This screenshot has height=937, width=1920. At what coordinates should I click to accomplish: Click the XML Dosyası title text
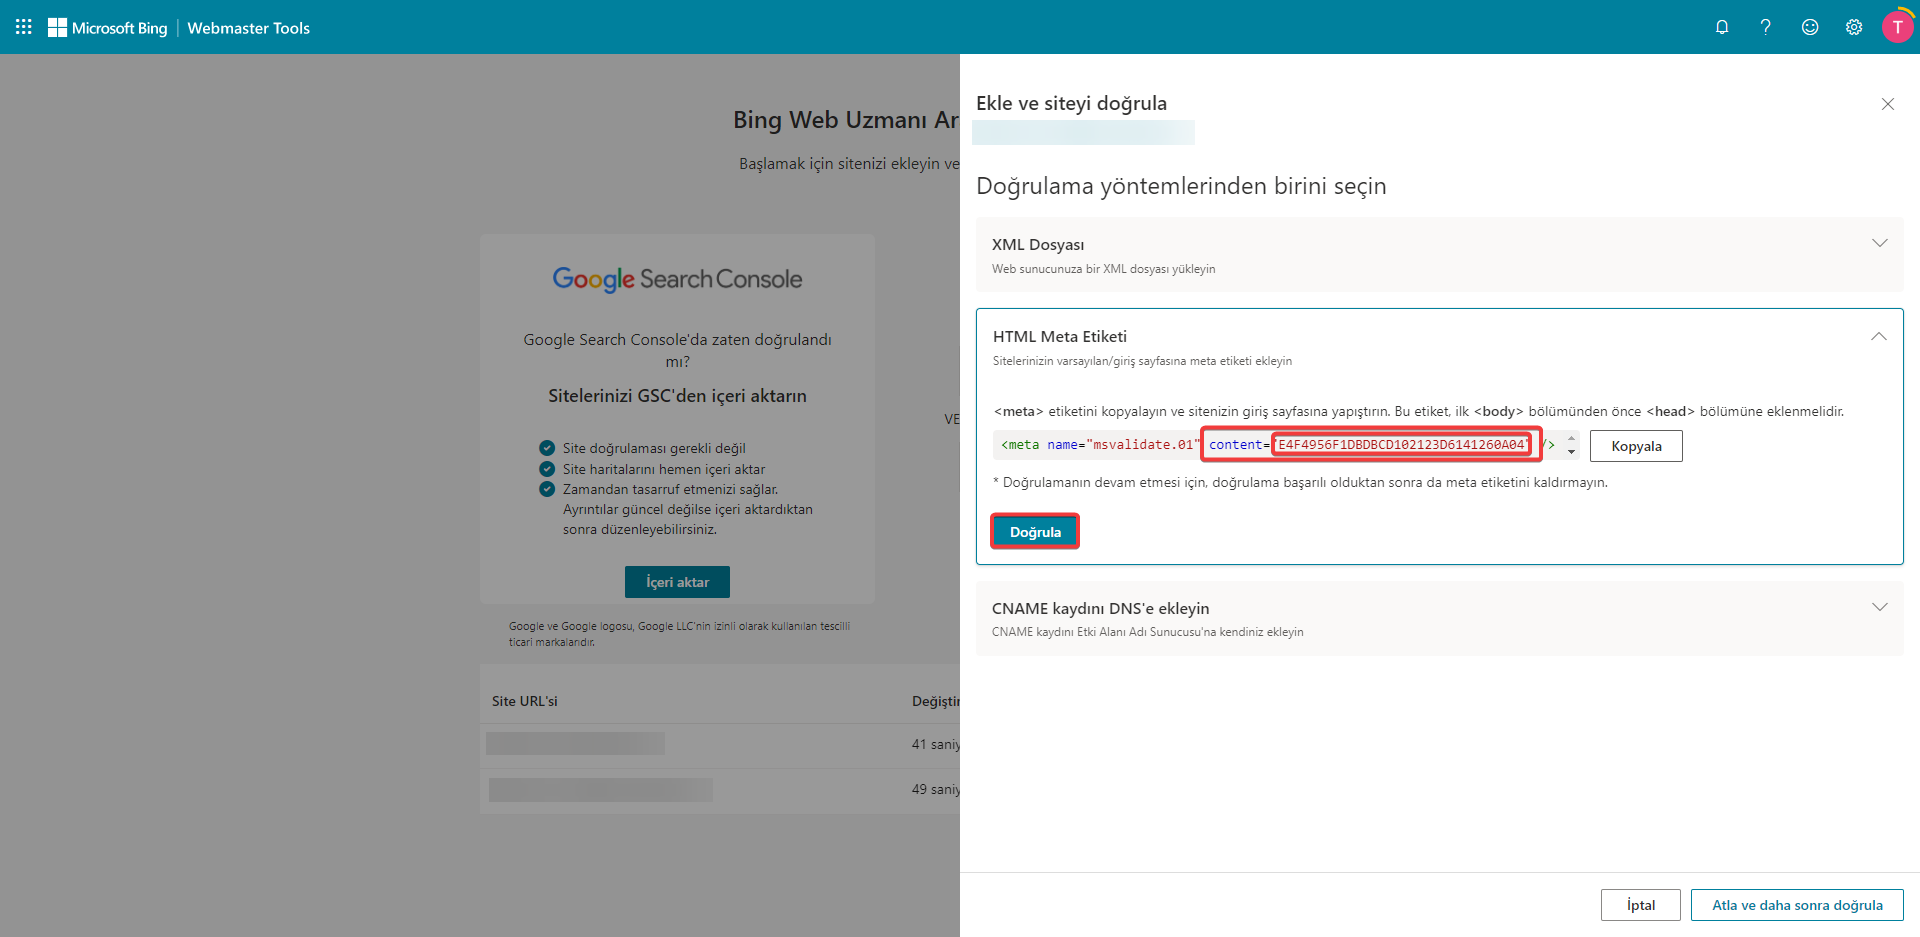(x=1038, y=245)
